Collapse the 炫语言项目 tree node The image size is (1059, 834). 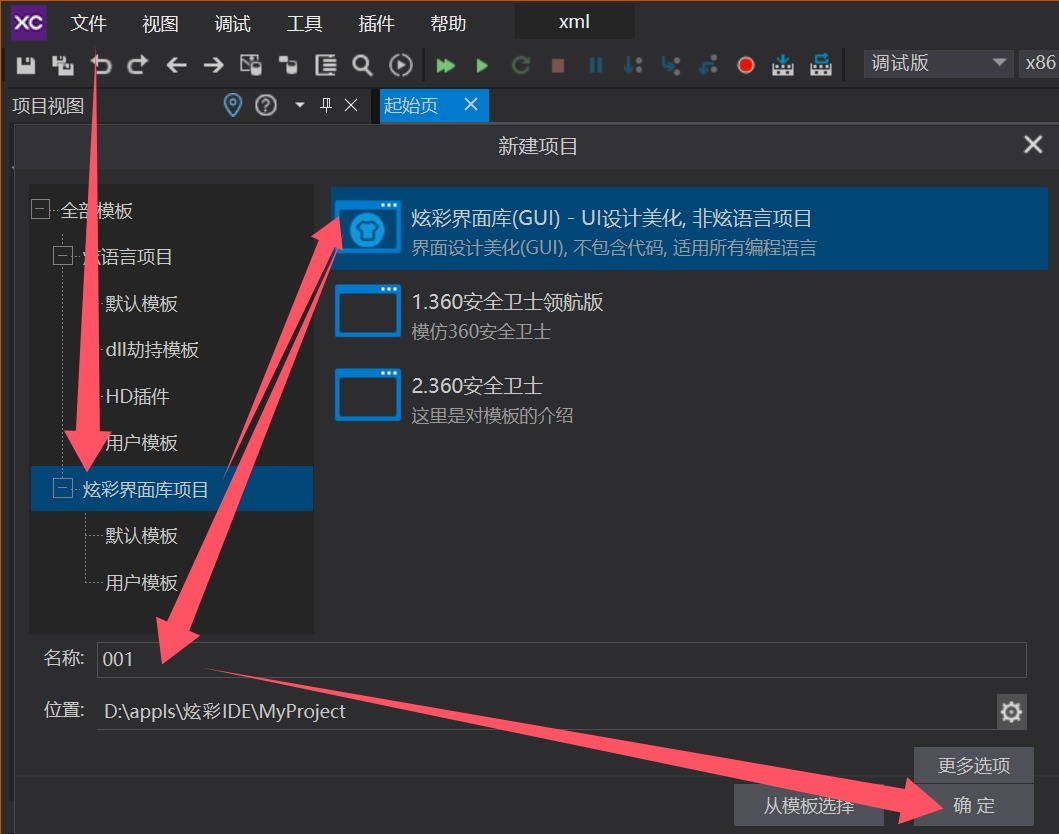click(63, 256)
